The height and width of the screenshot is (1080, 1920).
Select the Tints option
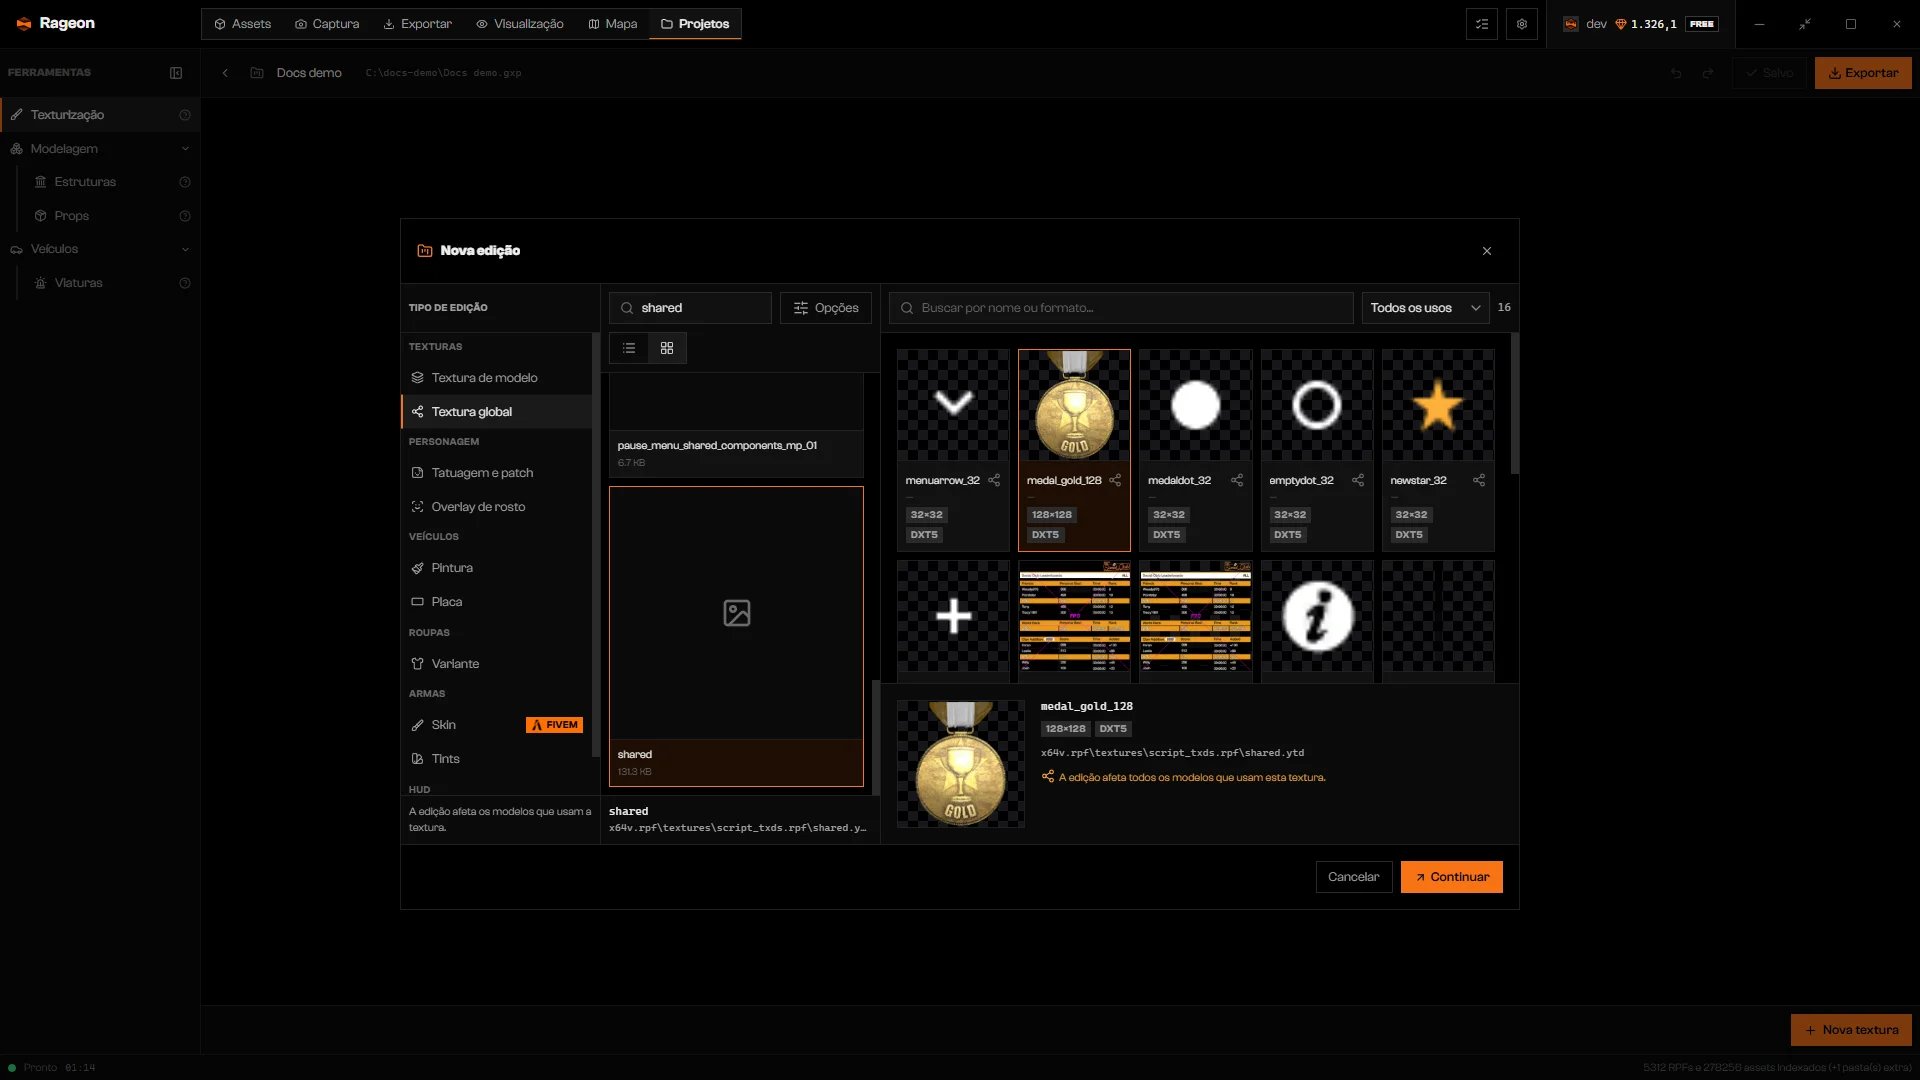pyautogui.click(x=496, y=759)
